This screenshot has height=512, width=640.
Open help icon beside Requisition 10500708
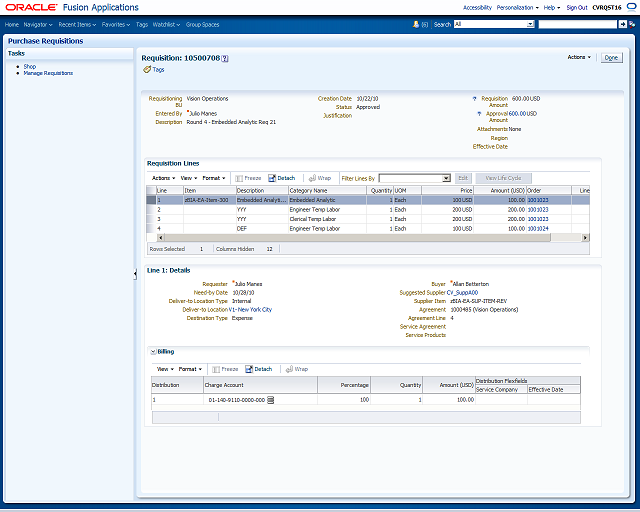point(225,58)
